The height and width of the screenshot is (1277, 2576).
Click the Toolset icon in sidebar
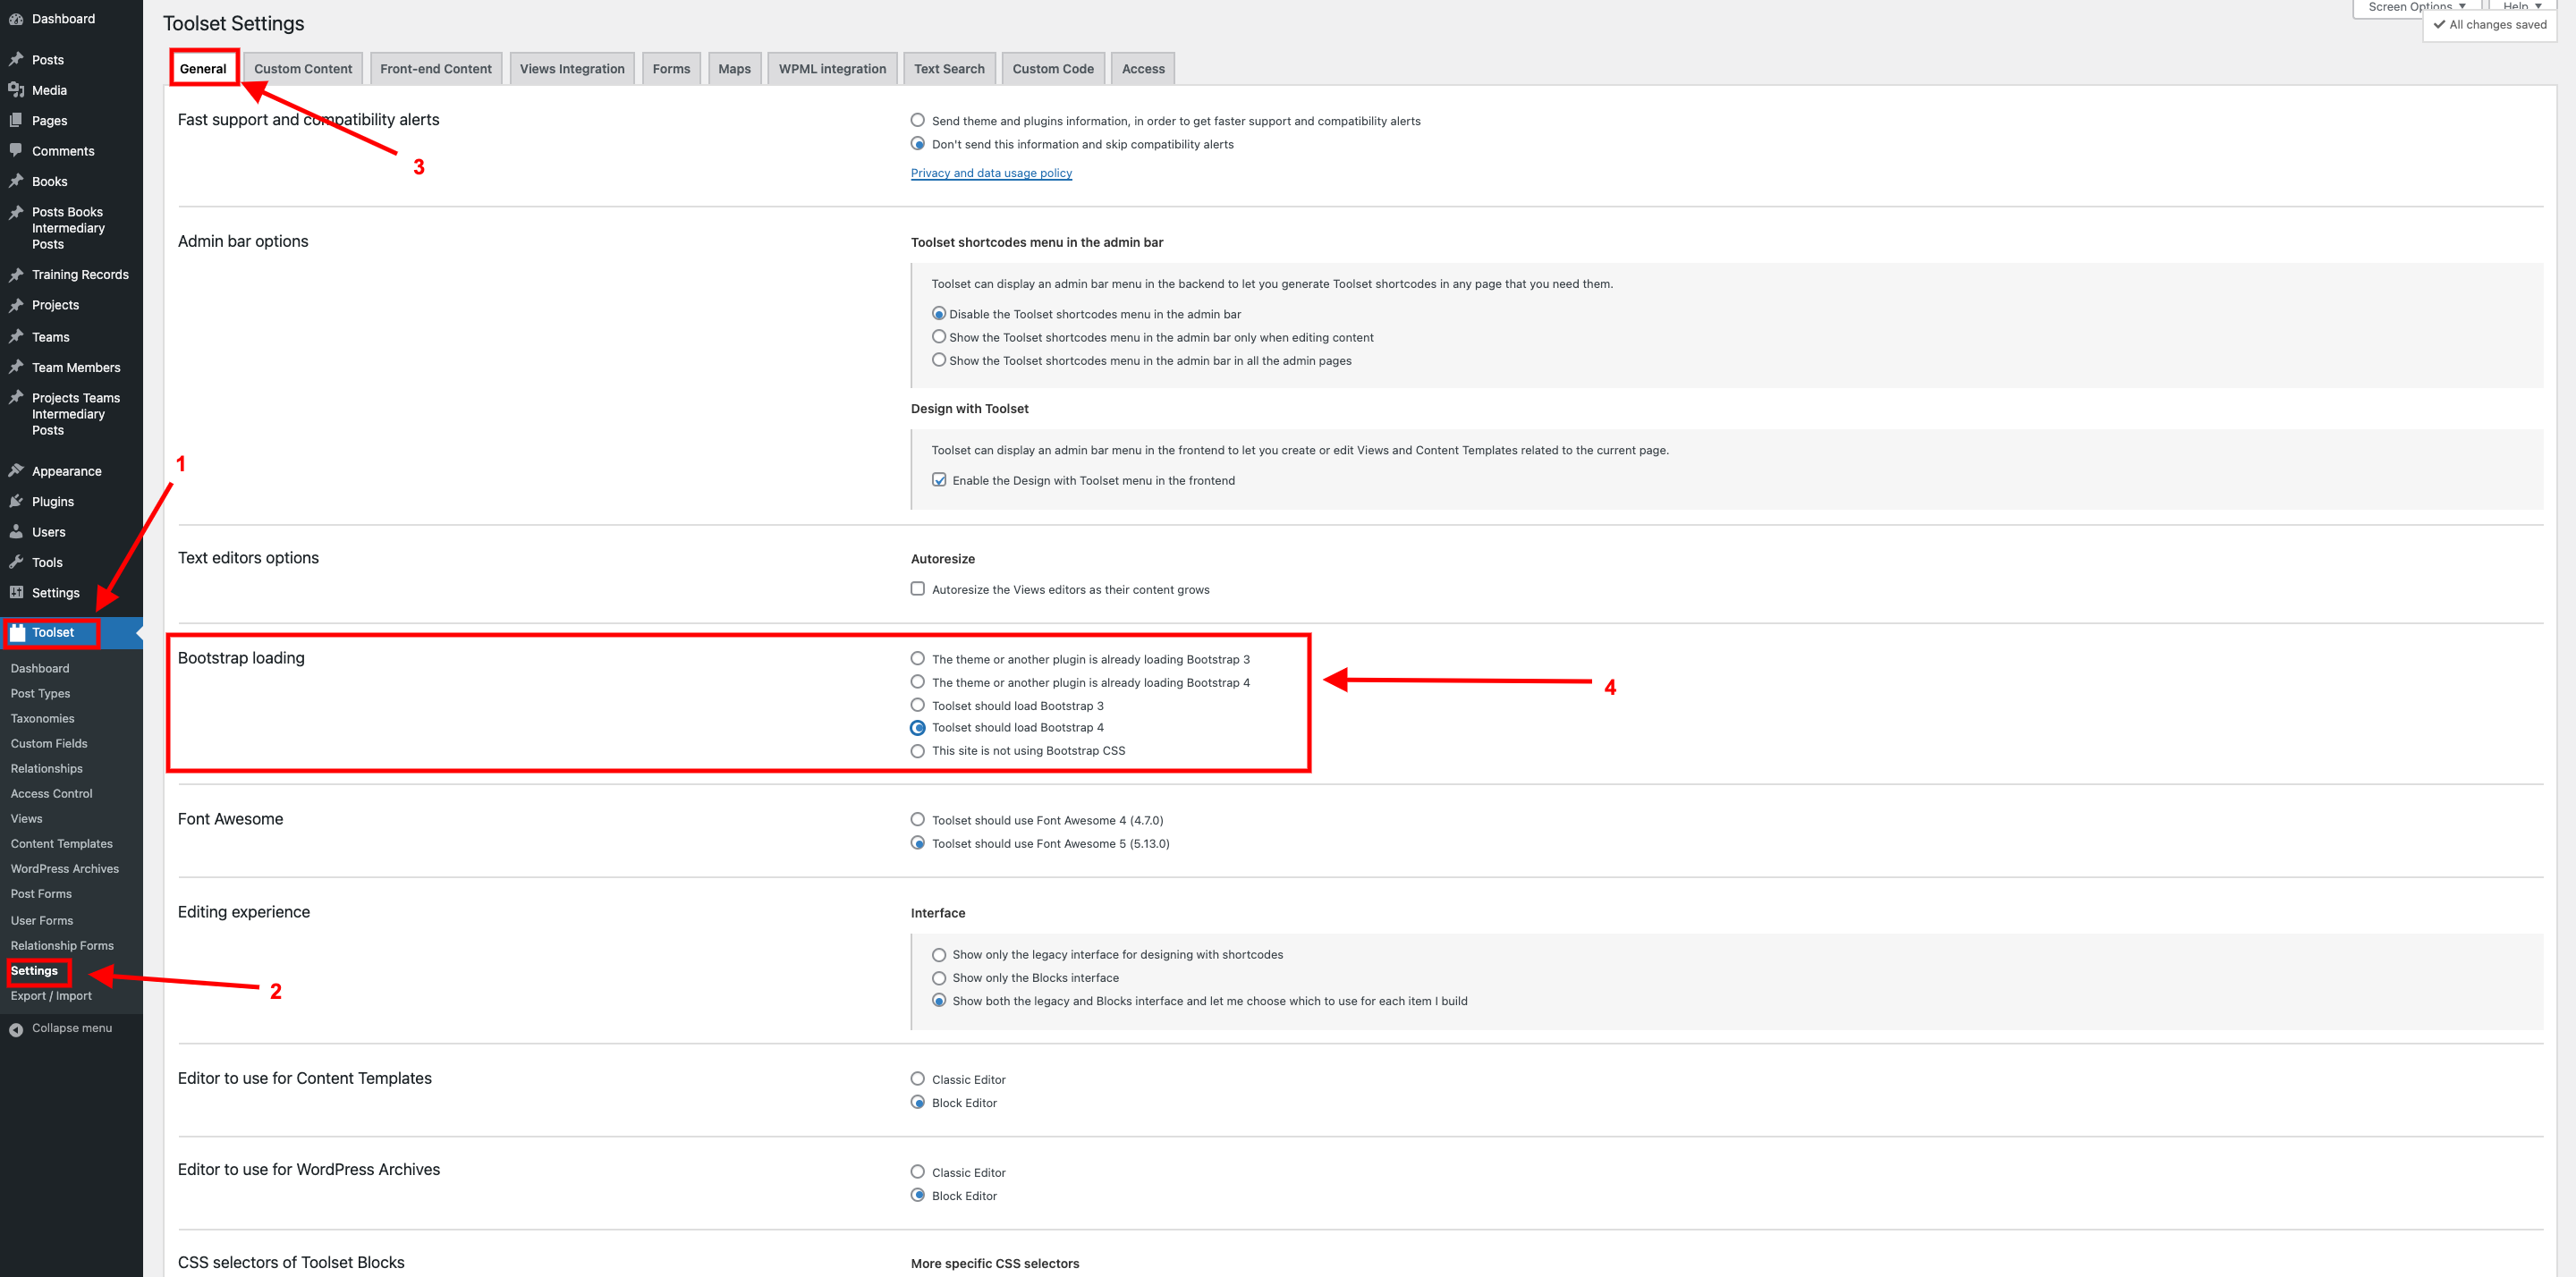tap(17, 632)
